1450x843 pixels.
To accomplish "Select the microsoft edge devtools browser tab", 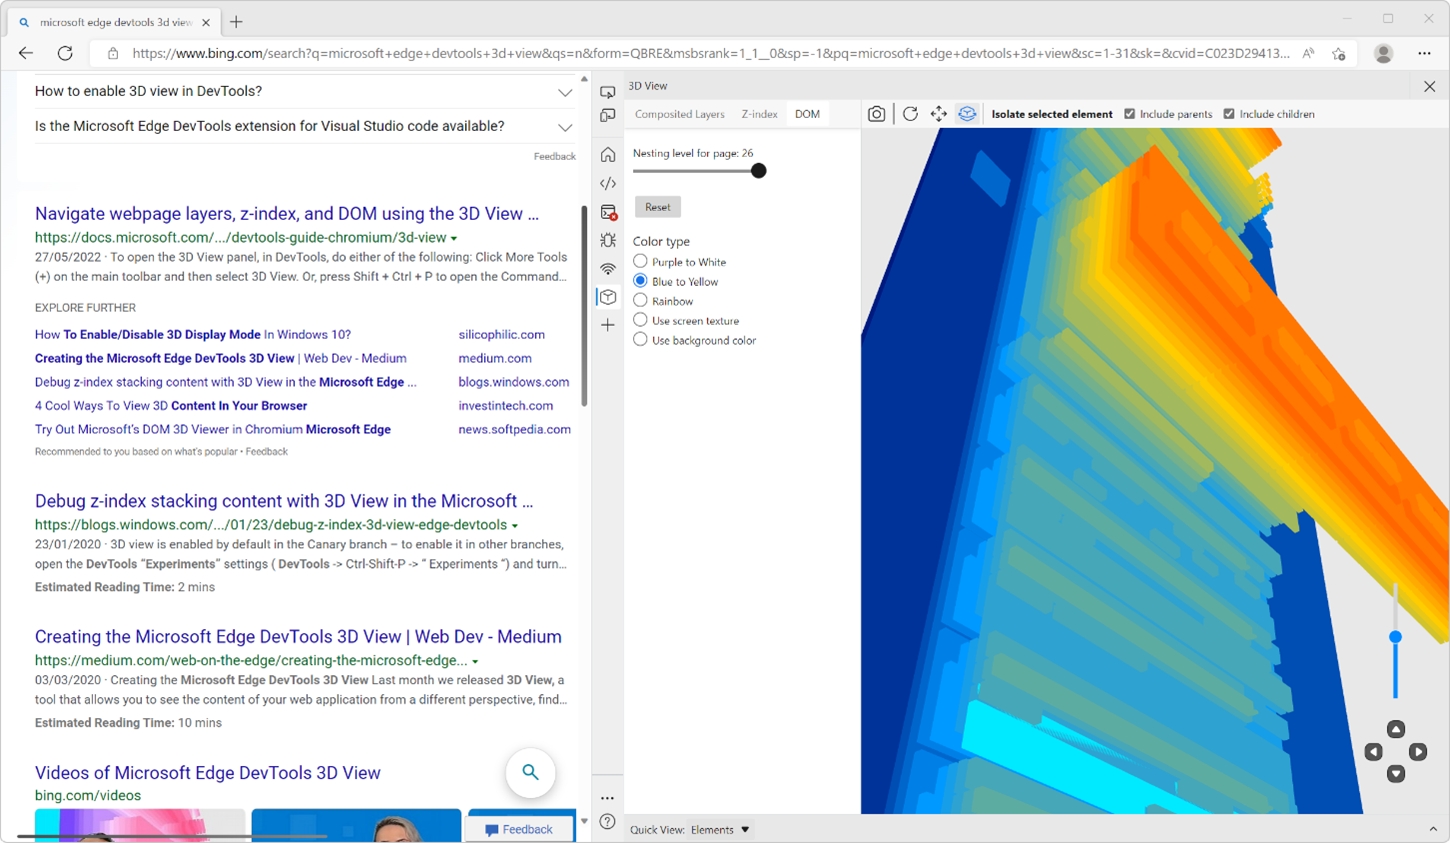I will coord(116,22).
